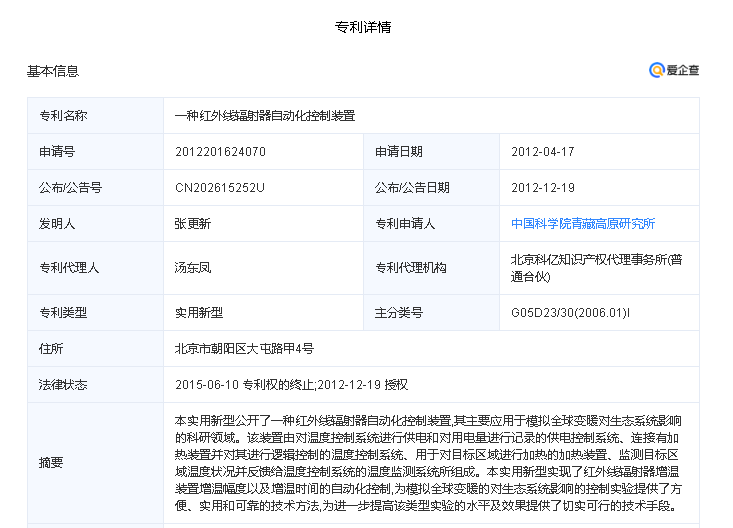Select the patent type value 实用新型
This screenshot has width=733, height=528.
[199, 313]
